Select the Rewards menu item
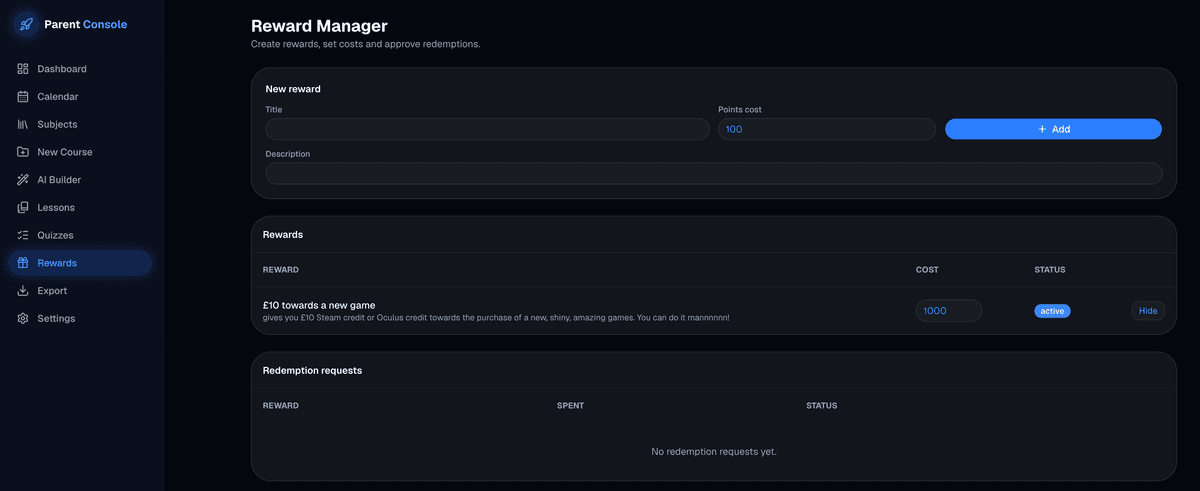1200x491 pixels. click(x=80, y=263)
